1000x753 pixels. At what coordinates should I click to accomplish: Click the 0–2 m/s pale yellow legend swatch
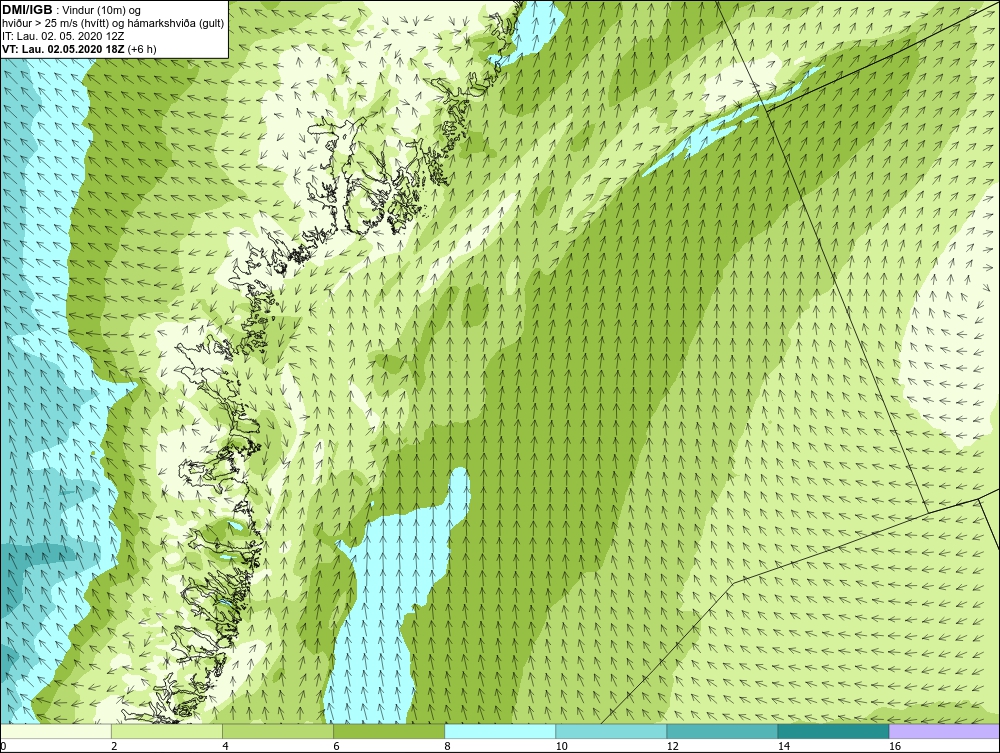pos(56,731)
